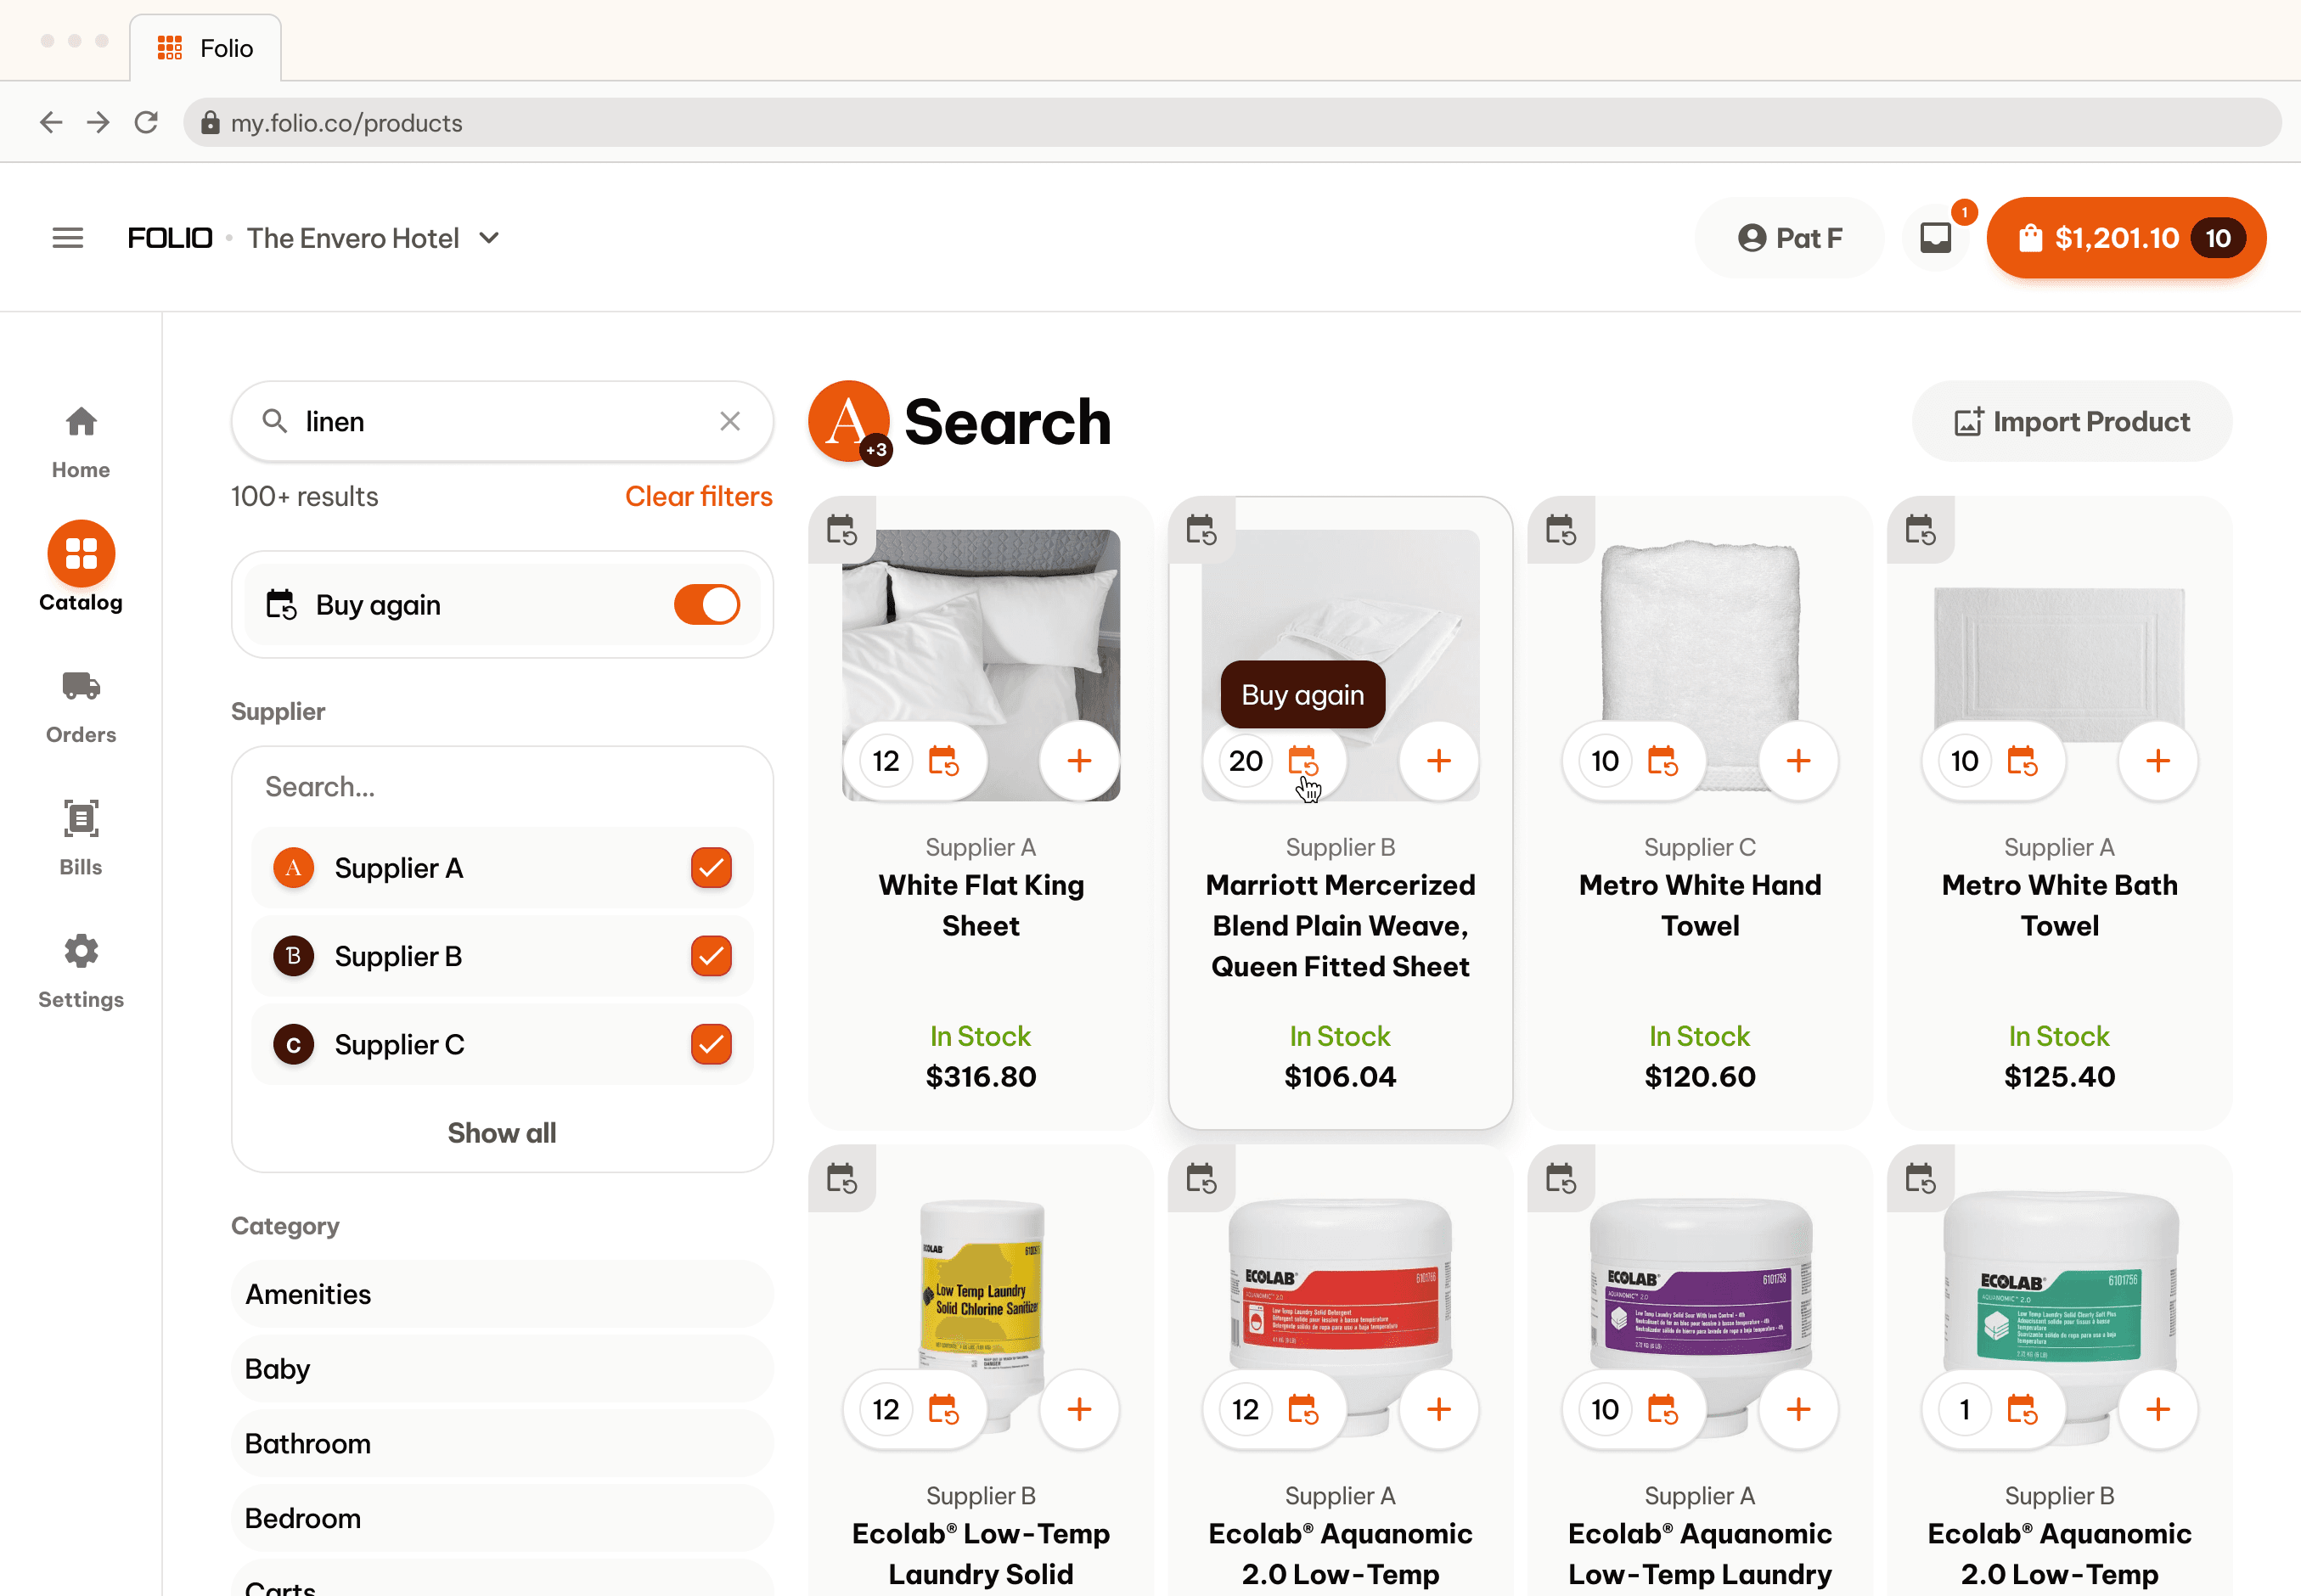Viewport: 2301px width, 1596px height.
Task: Expand The Envero Hotel dropdown
Action: click(x=489, y=238)
